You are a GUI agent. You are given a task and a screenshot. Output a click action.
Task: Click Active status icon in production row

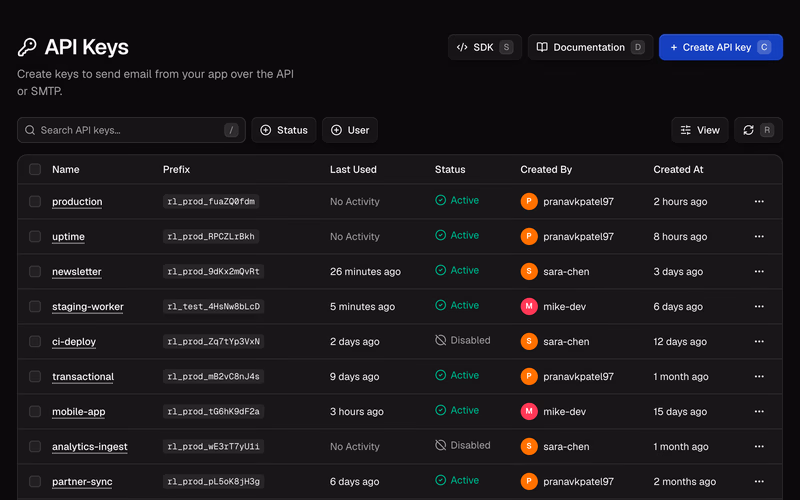[440, 200]
